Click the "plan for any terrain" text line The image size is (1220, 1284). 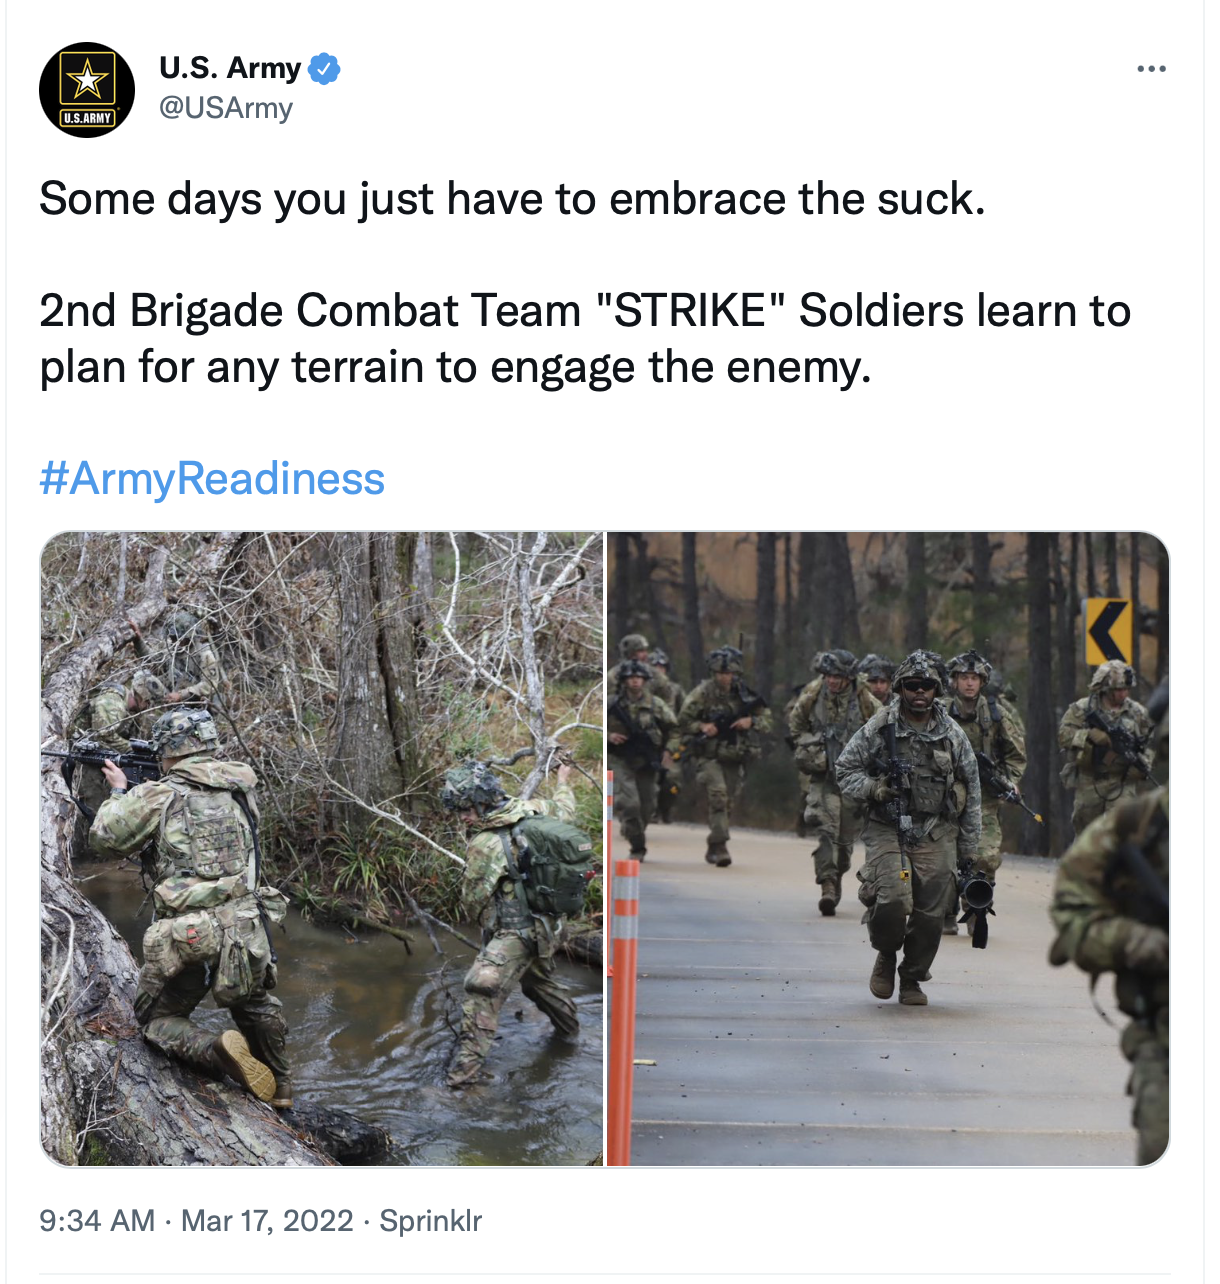tap(455, 367)
